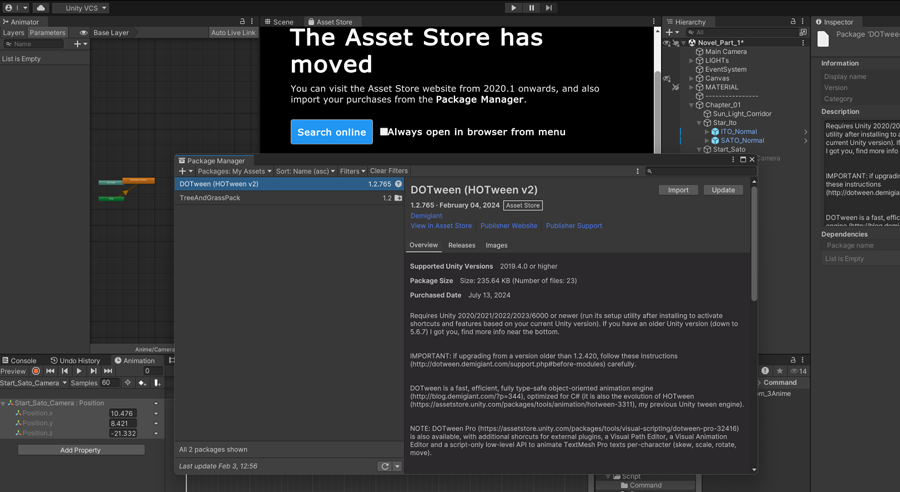Click the Animator eye visibility icon
900x492 pixels.
point(83,33)
